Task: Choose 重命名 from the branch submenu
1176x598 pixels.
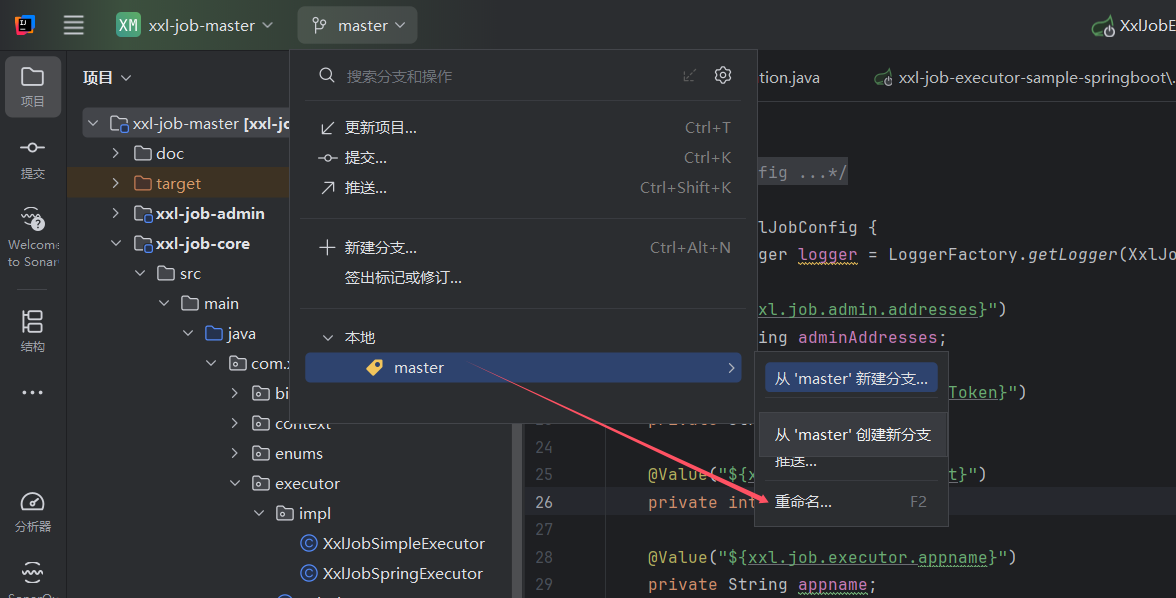Action: 803,502
